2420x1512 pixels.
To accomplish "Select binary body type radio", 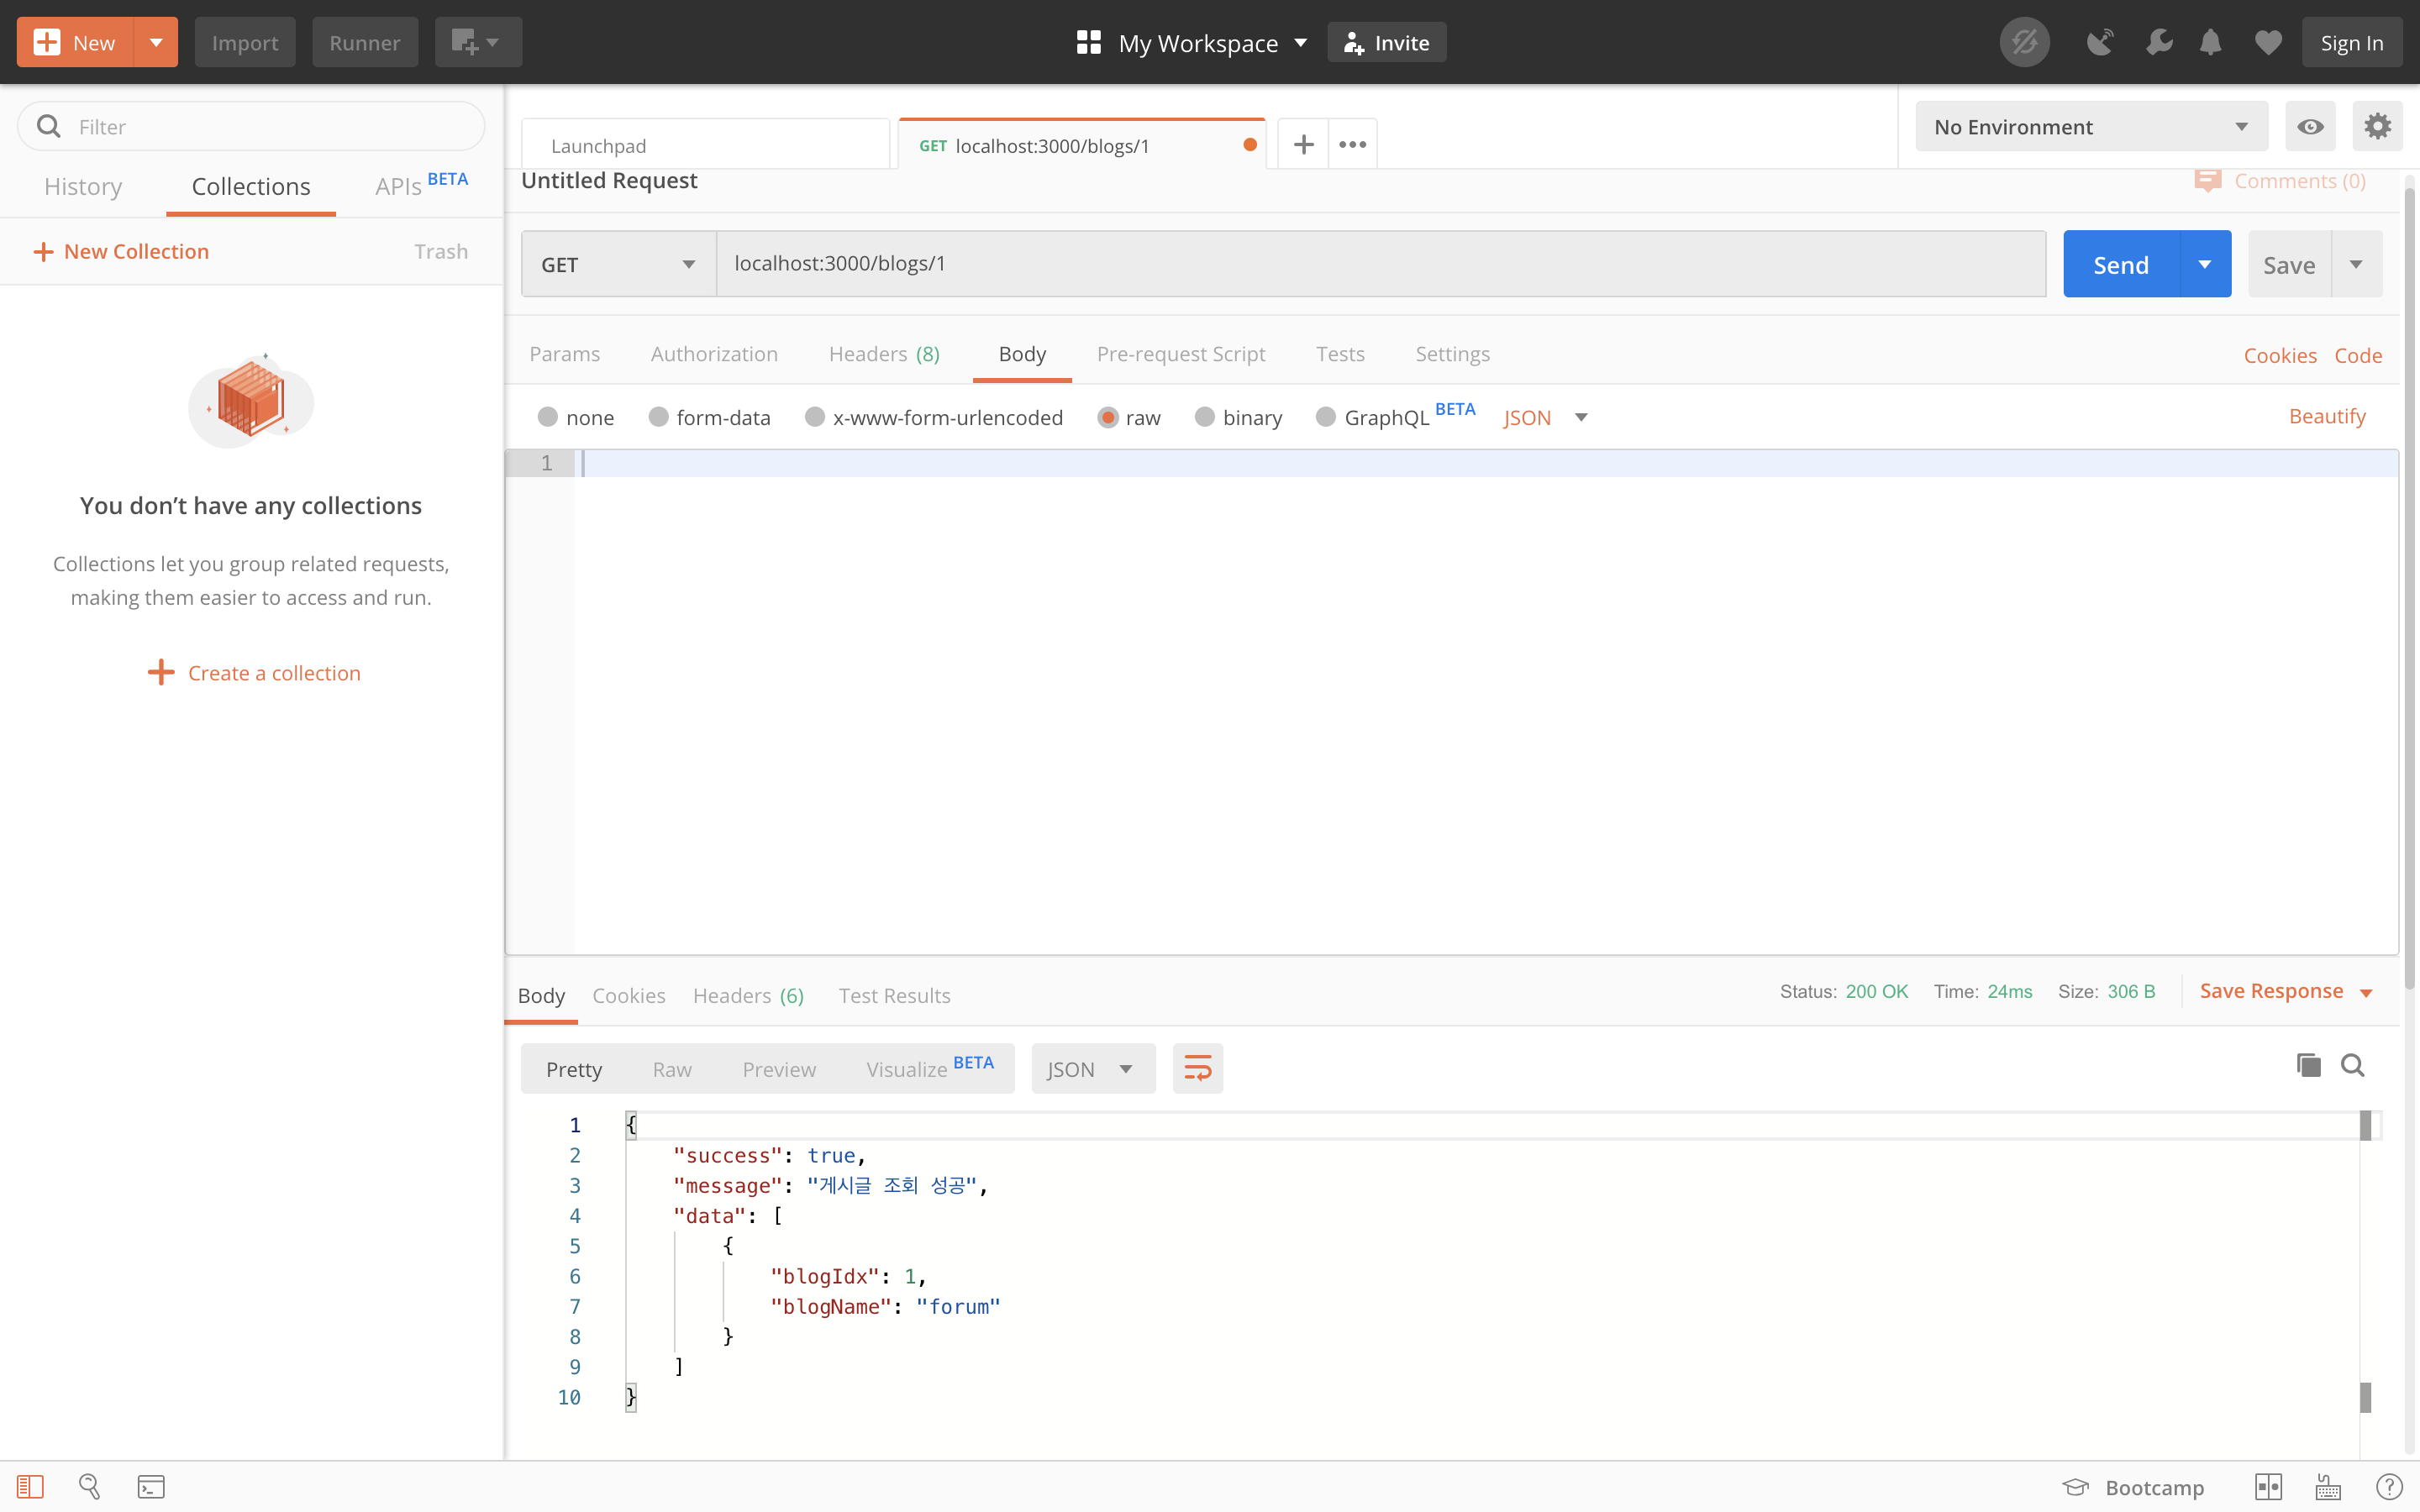I will point(1205,417).
